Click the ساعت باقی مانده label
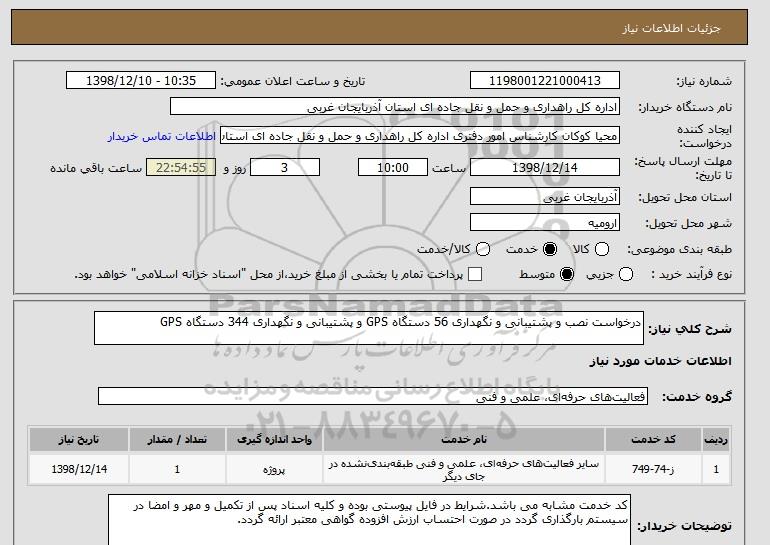Viewport: 770px width, 545px height. click(x=96, y=168)
